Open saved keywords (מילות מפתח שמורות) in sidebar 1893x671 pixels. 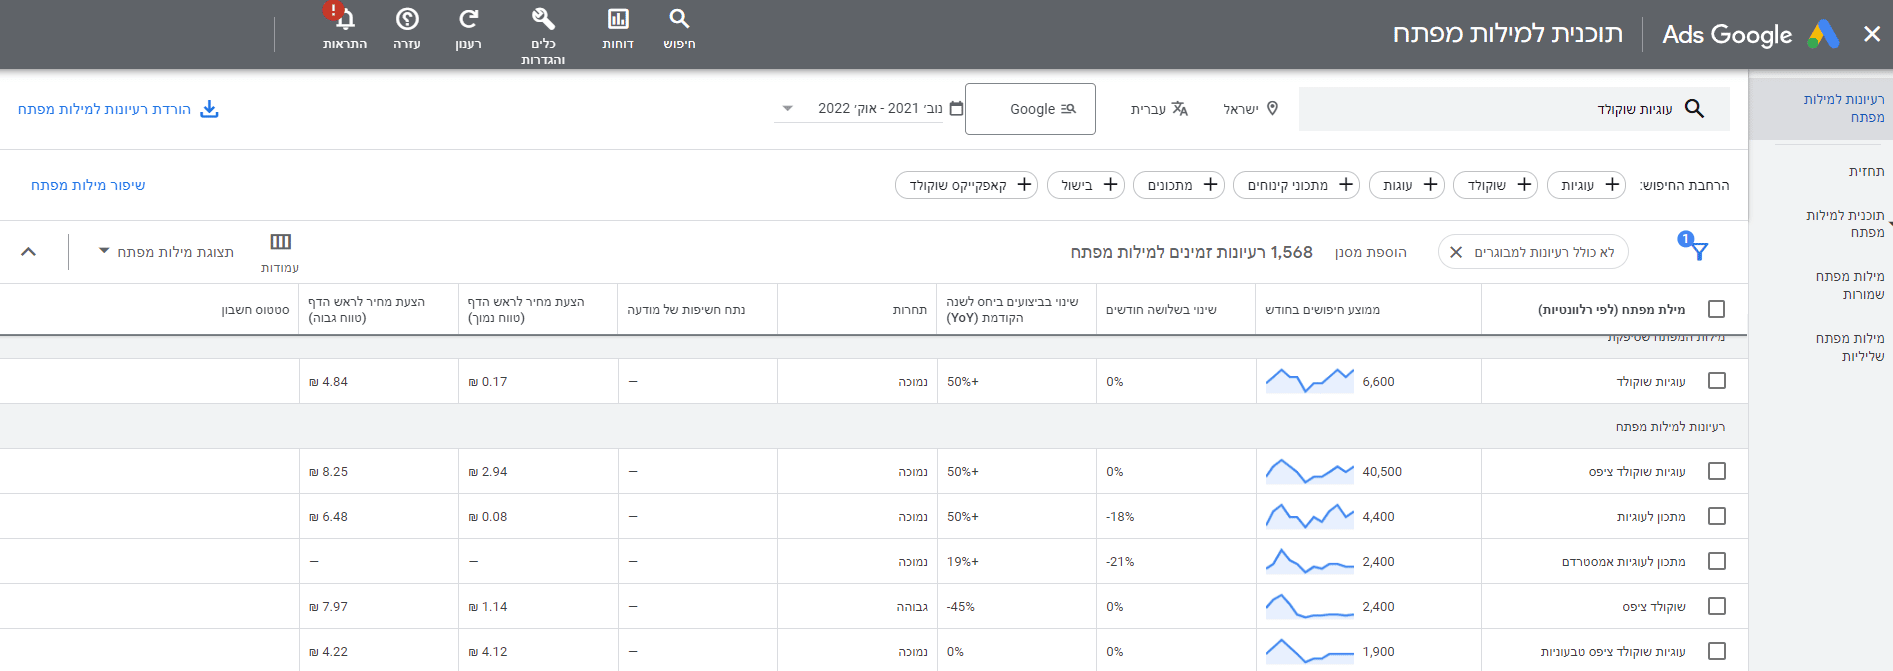click(x=1850, y=285)
